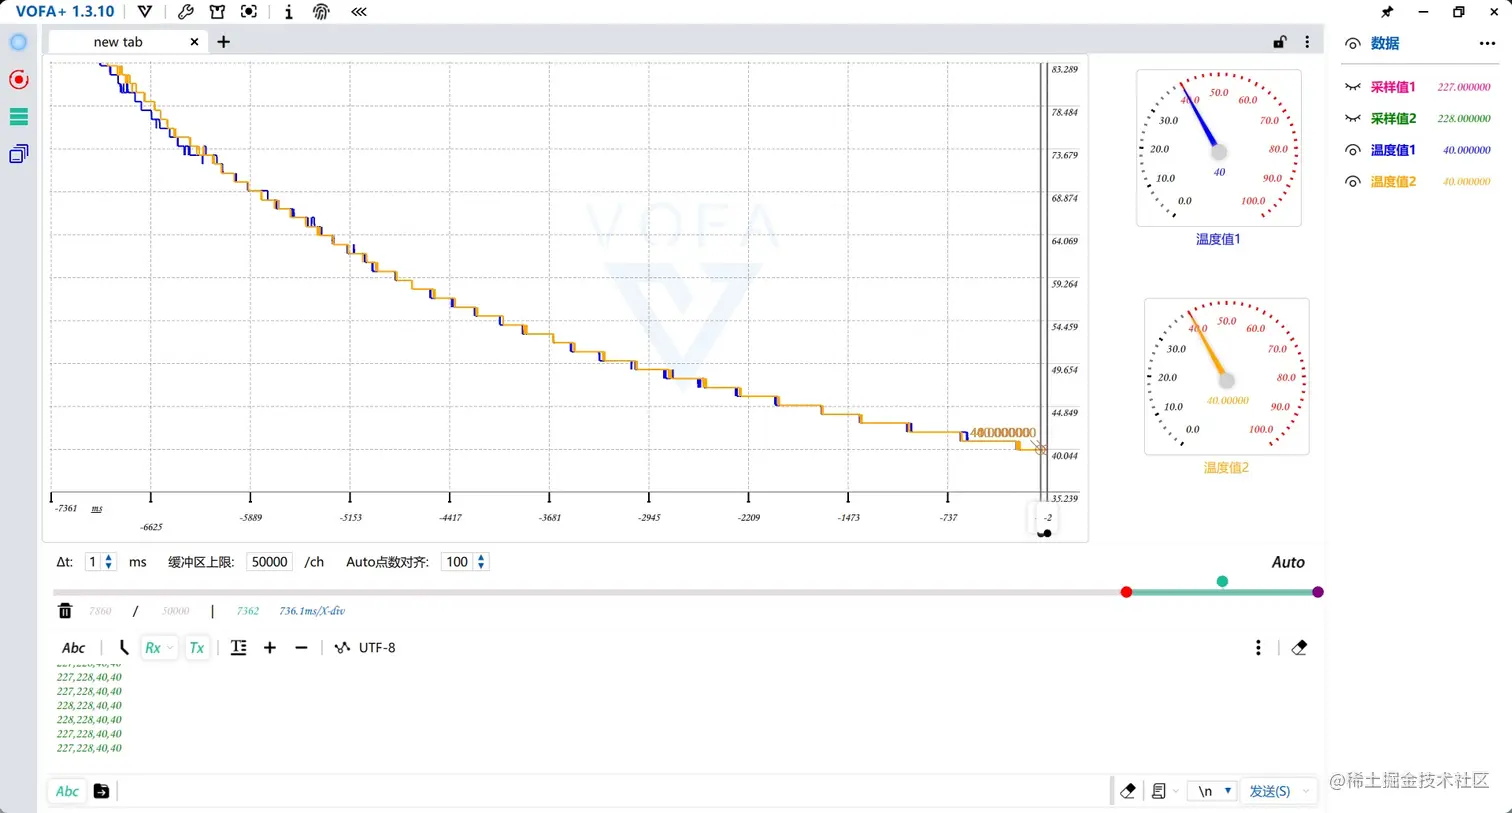The image size is (1512, 813).
Task: Open the script/history scroll icon dropdown
Action: (1164, 791)
